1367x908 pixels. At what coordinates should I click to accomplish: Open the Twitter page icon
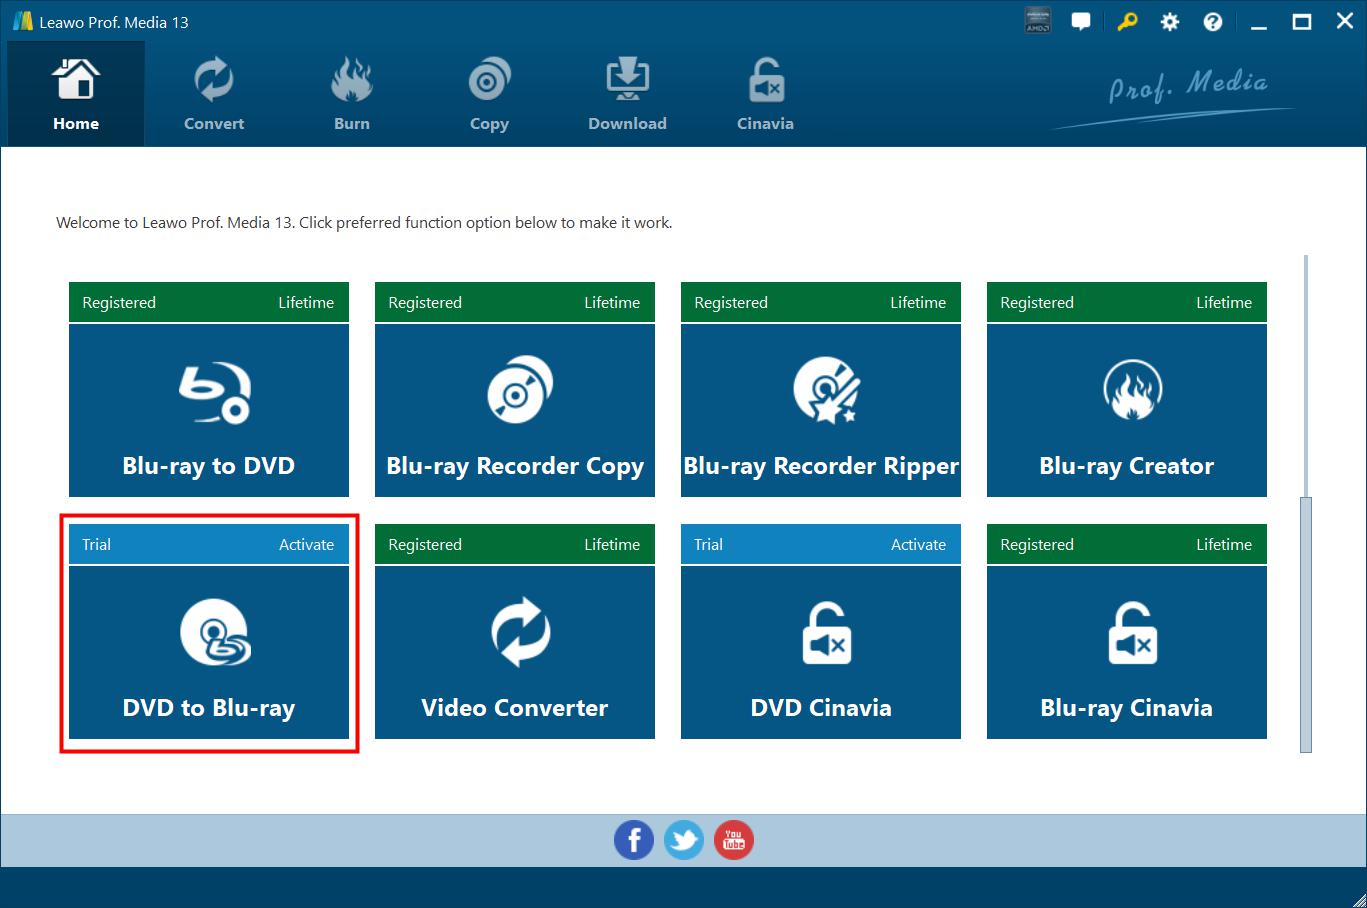684,840
